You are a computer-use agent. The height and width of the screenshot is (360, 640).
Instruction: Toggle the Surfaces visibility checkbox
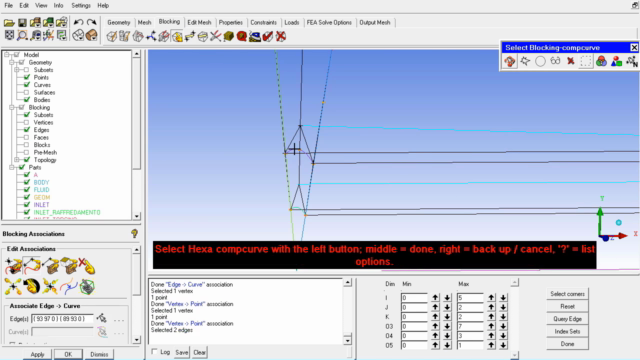coord(27,92)
